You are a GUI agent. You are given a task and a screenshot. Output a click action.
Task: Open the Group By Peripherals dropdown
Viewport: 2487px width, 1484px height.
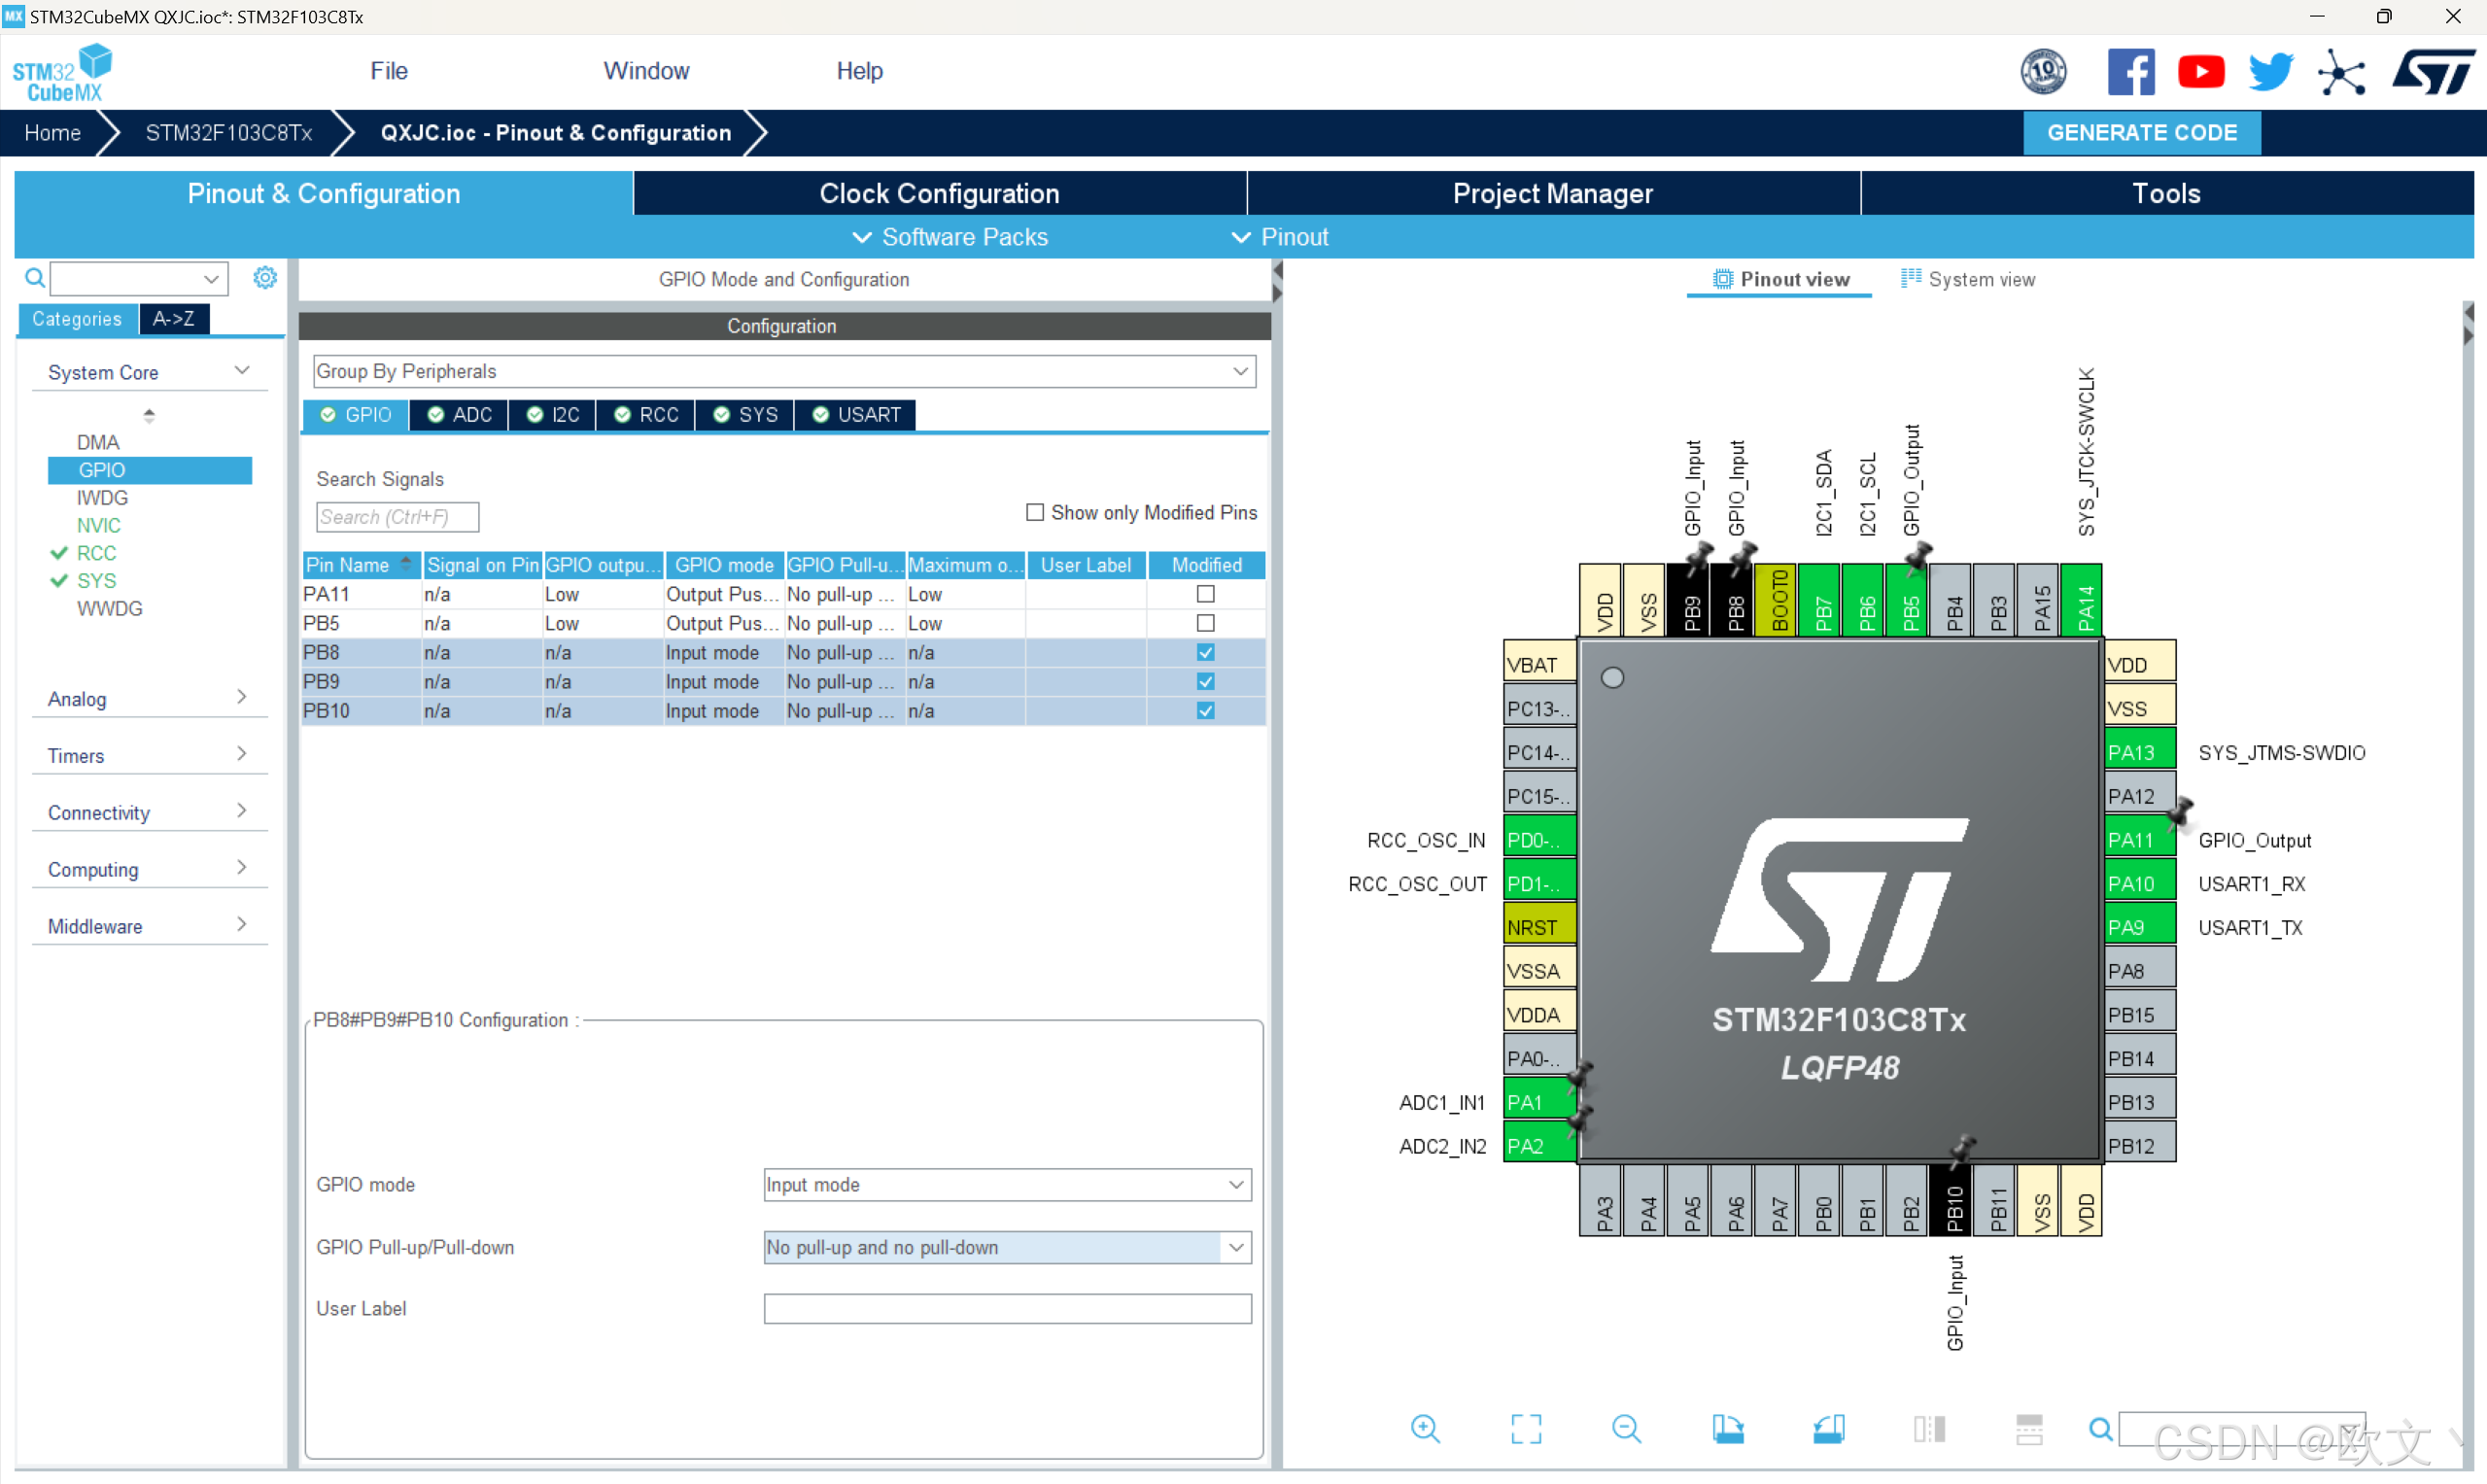(x=784, y=371)
